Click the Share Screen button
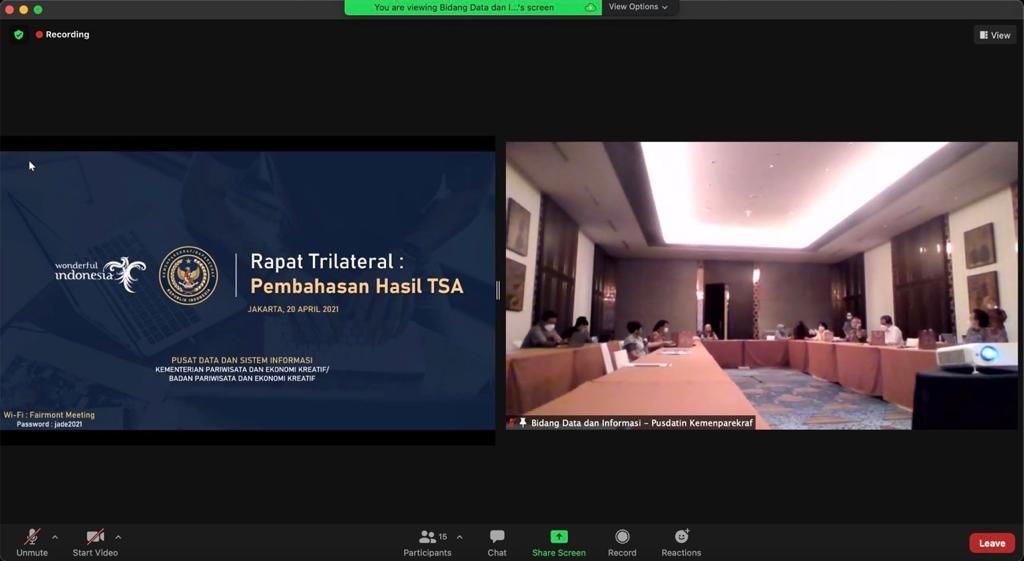The image size is (1024, 561). 559,543
